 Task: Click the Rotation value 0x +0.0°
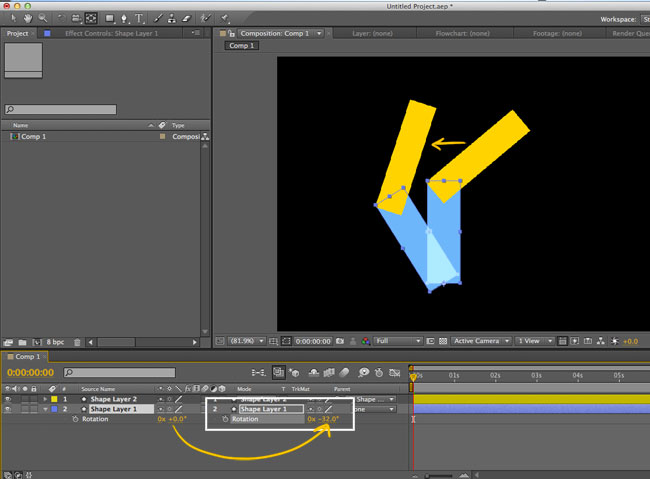click(x=172, y=419)
